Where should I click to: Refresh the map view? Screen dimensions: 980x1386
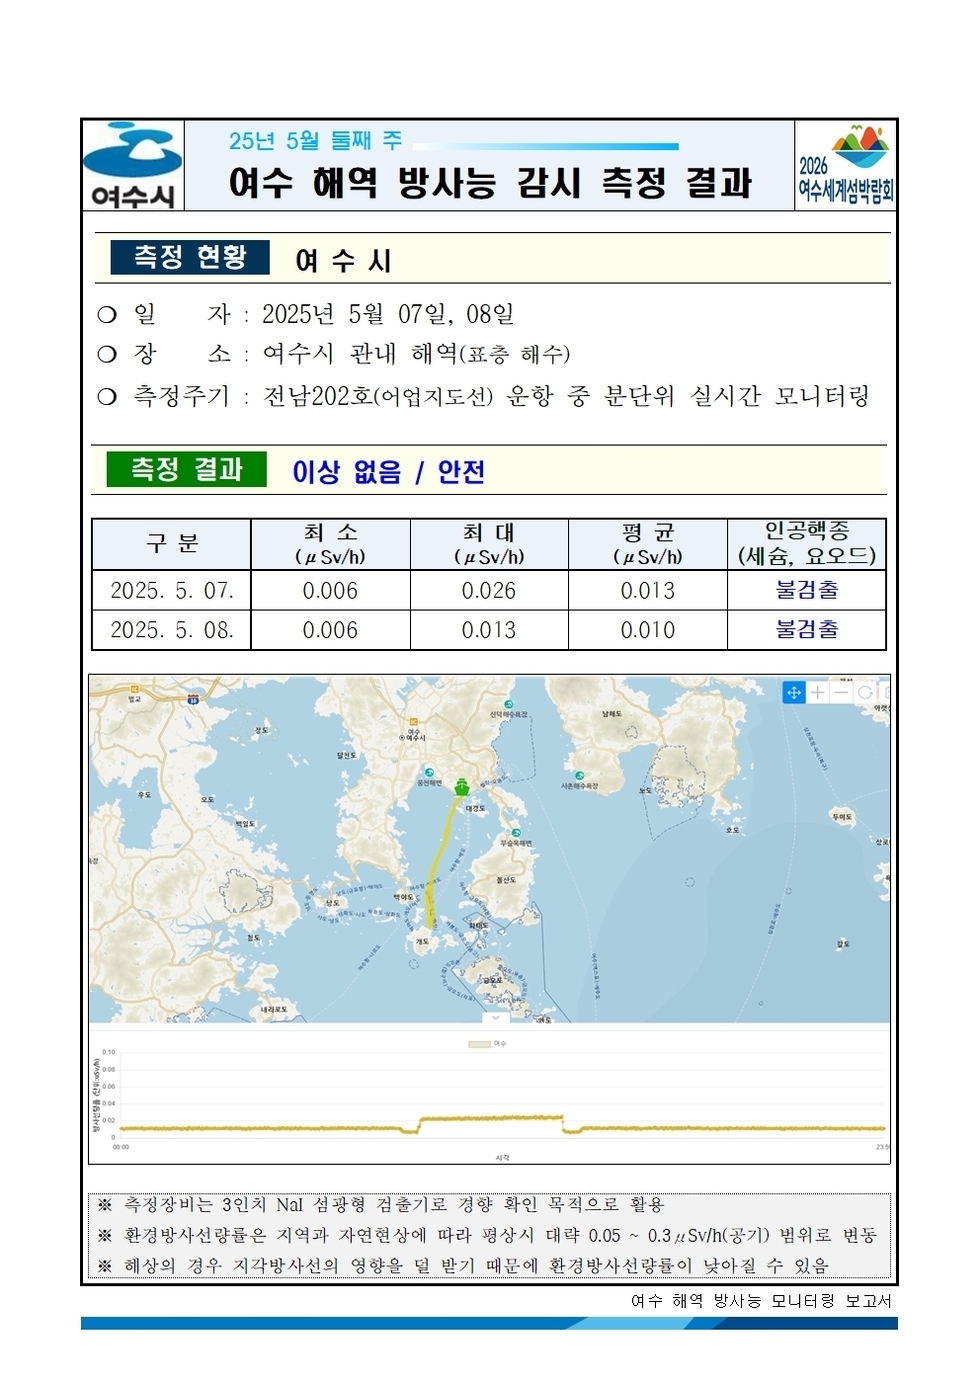[864, 691]
